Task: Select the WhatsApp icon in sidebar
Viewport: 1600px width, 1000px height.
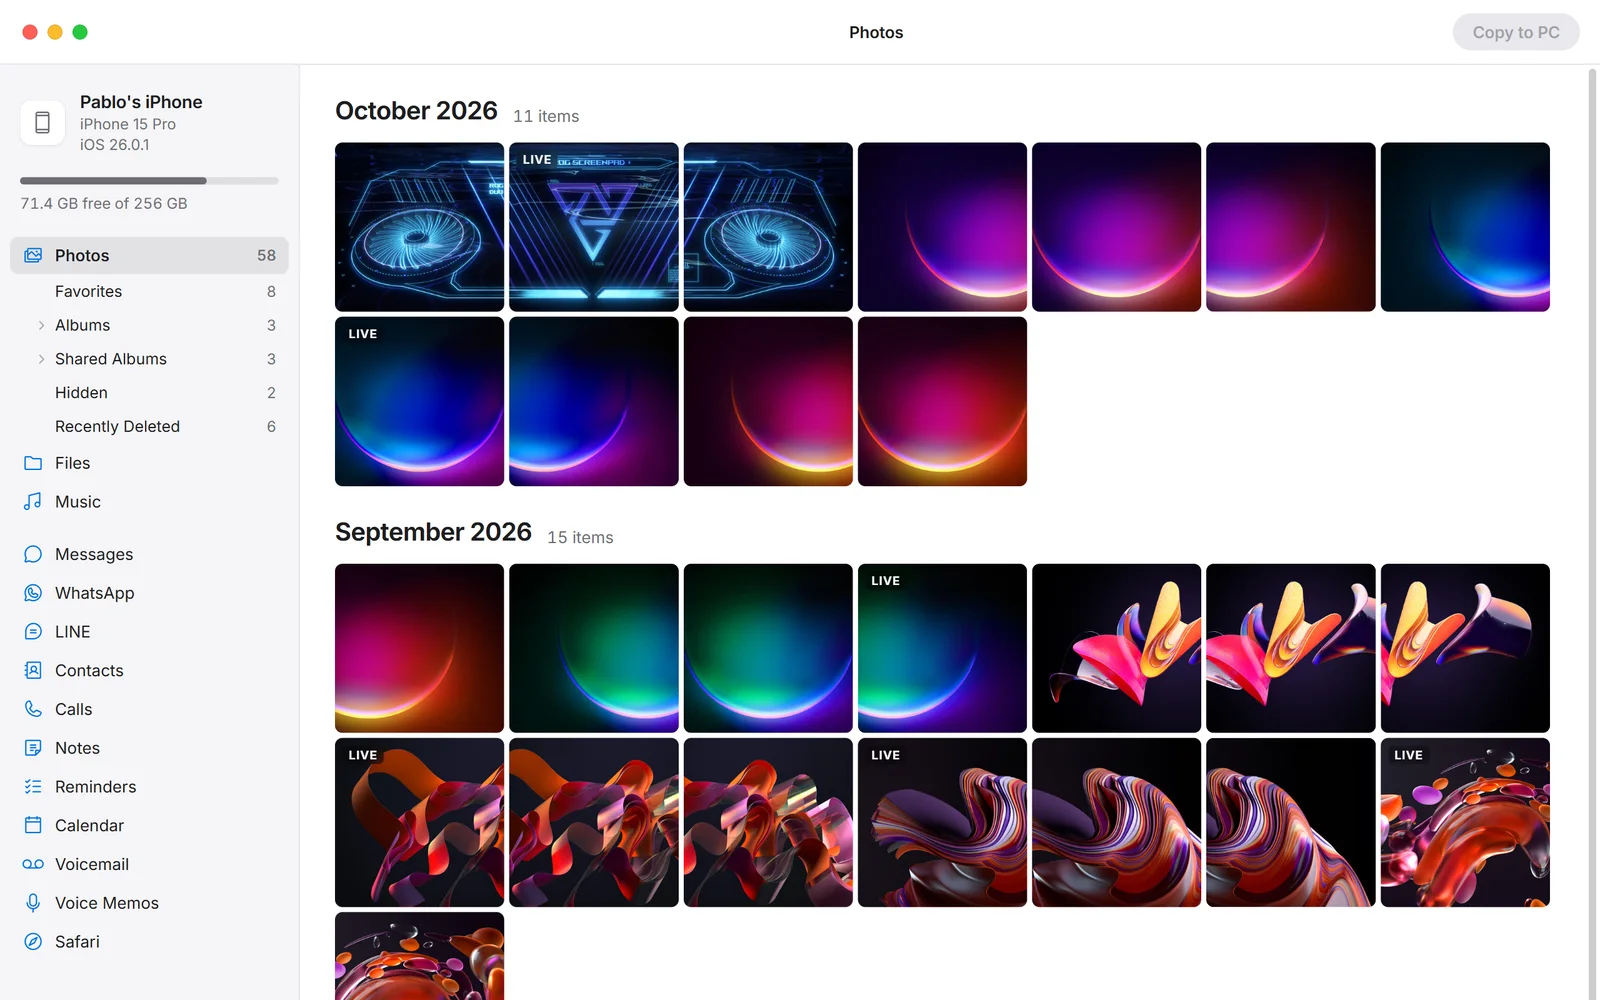Action: pyautogui.click(x=33, y=593)
